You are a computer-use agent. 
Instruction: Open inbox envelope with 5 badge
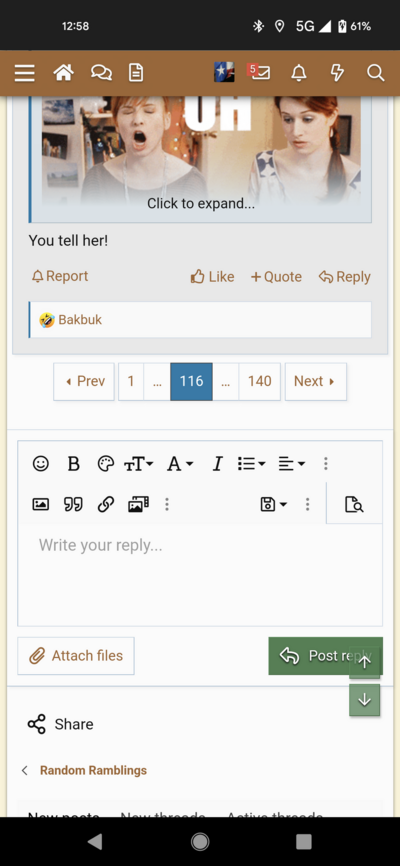[x=259, y=72]
